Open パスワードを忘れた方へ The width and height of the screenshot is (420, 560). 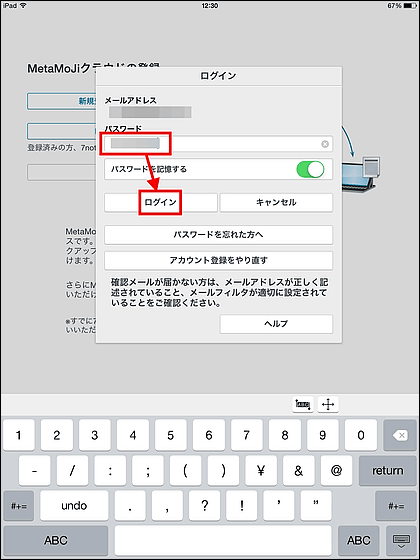click(x=219, y=235)
